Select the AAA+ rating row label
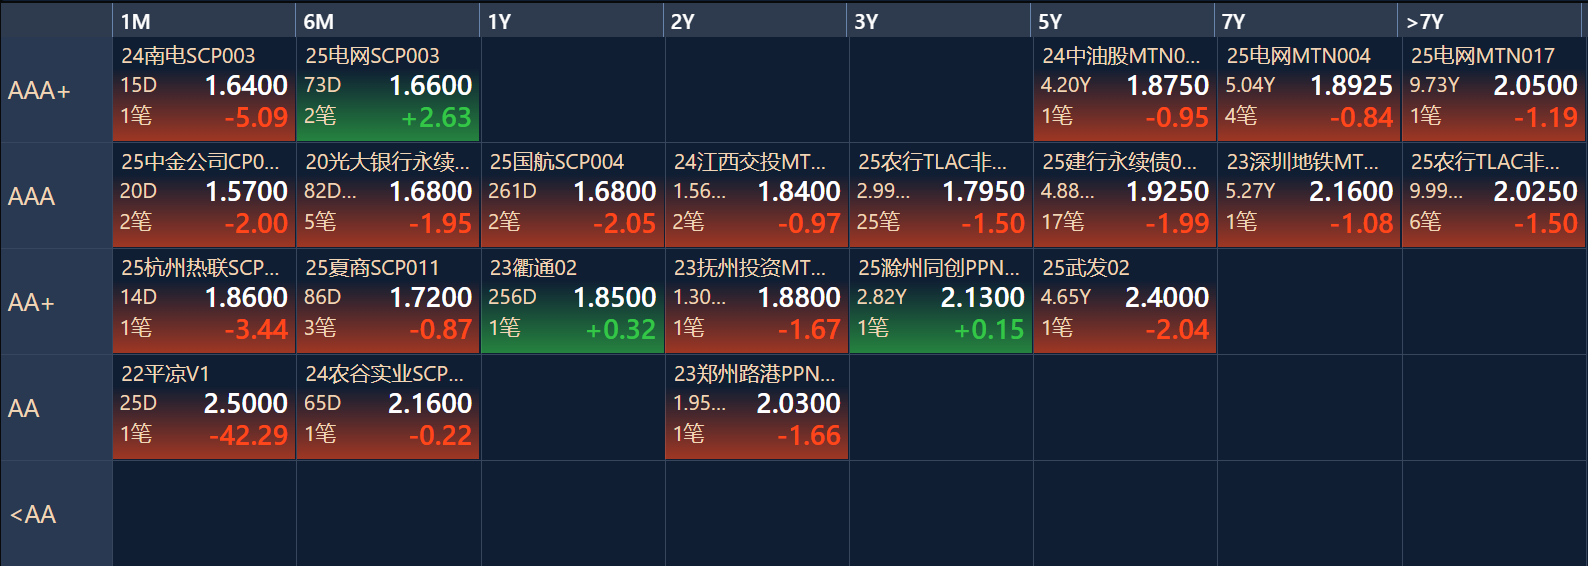 coord(56,91)
